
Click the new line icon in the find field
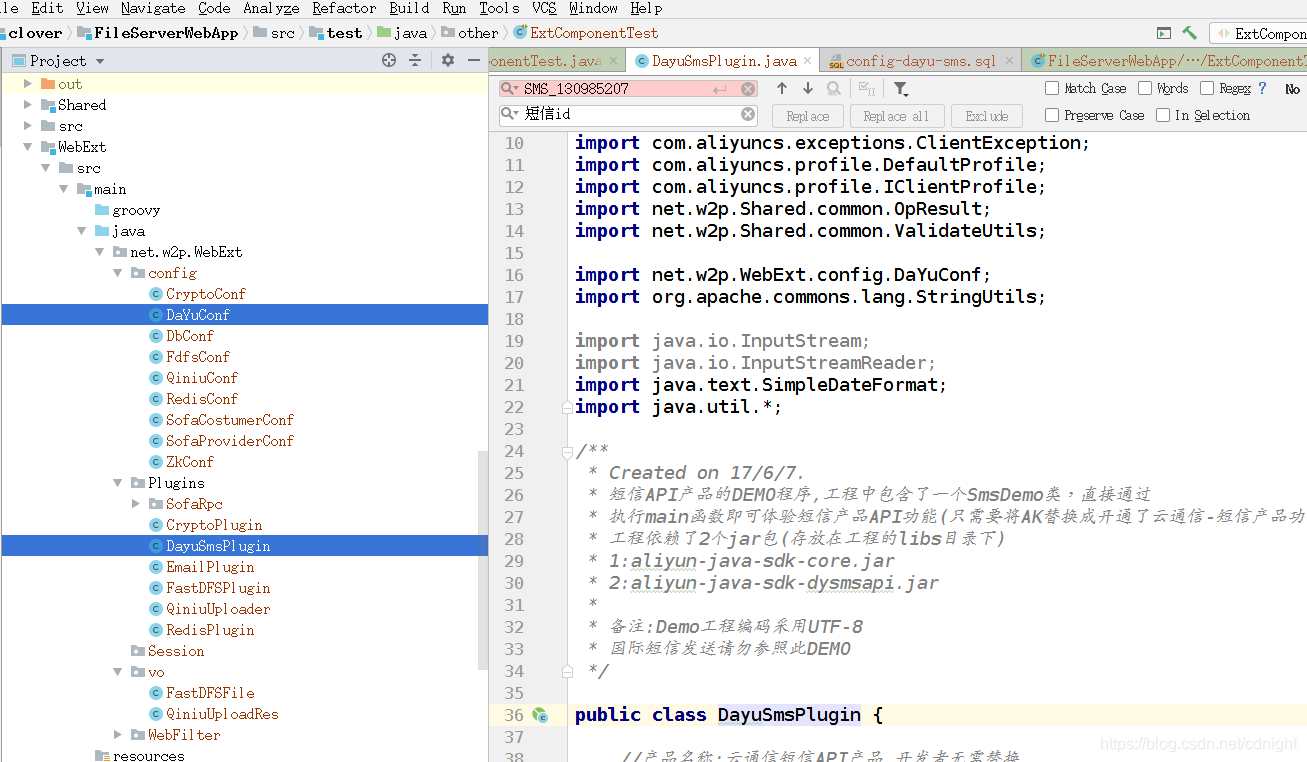[x=720, y=89]
